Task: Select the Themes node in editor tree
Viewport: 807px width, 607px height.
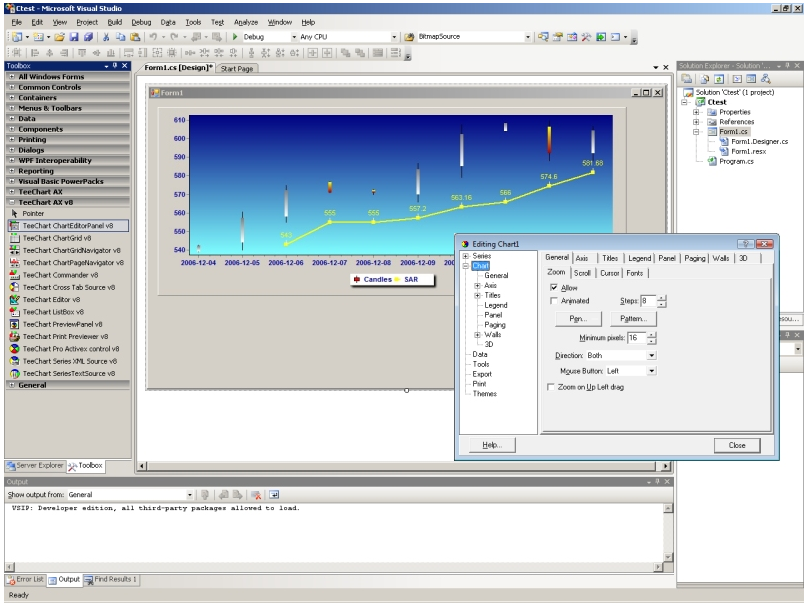Action: (484, 393)
